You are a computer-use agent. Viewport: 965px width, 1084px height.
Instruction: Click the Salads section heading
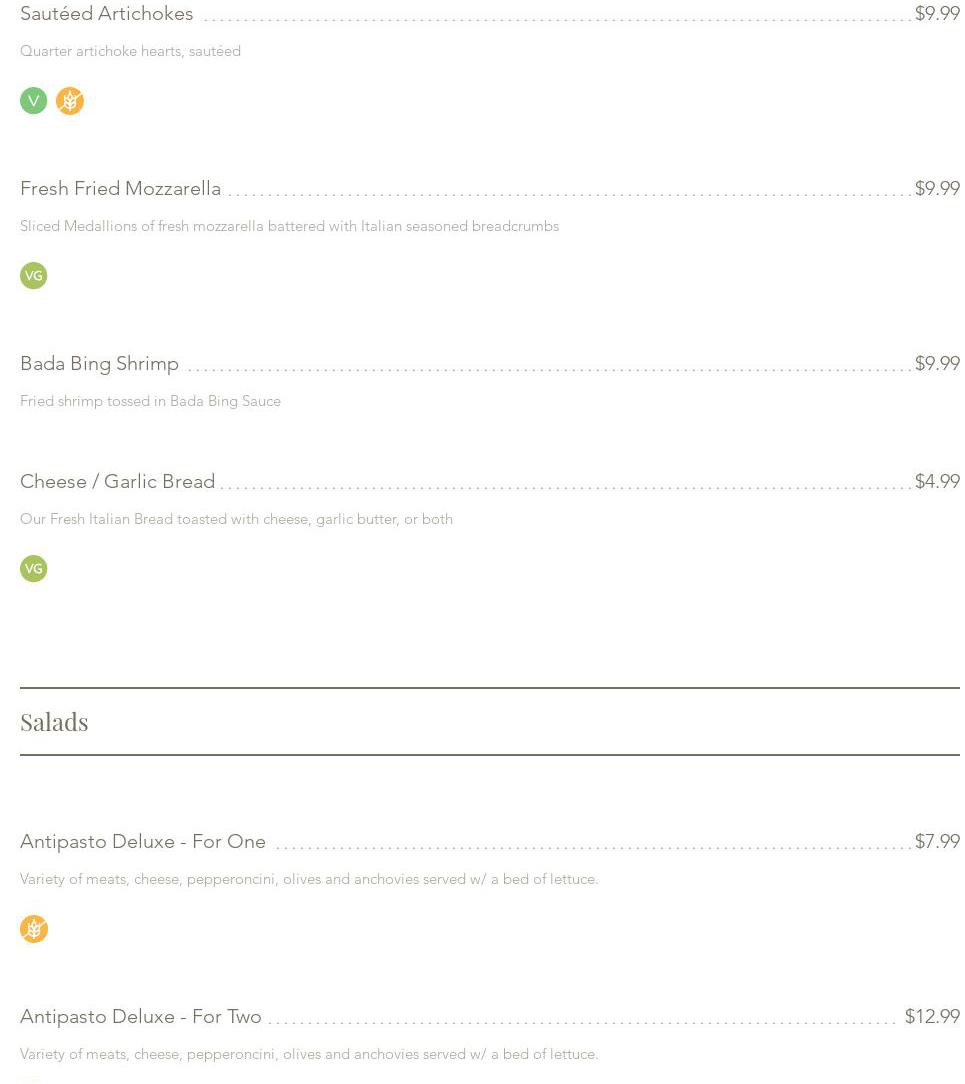pyautogui.click(x=54, y=722)
